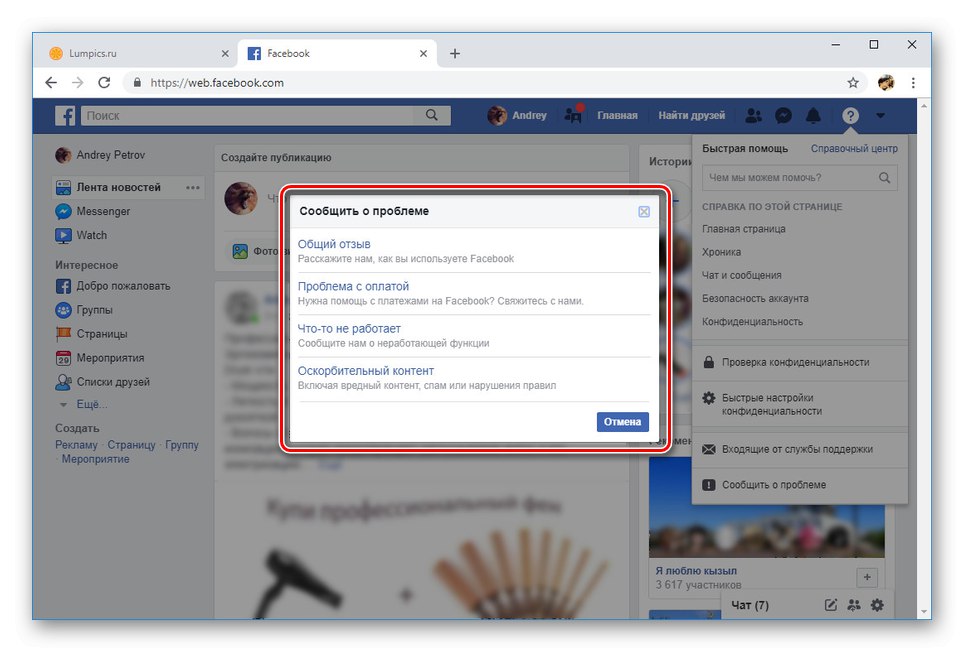Open chat settings gear icon
The height and width of the screenshot is (652, 964).
(x=877, y=605)
